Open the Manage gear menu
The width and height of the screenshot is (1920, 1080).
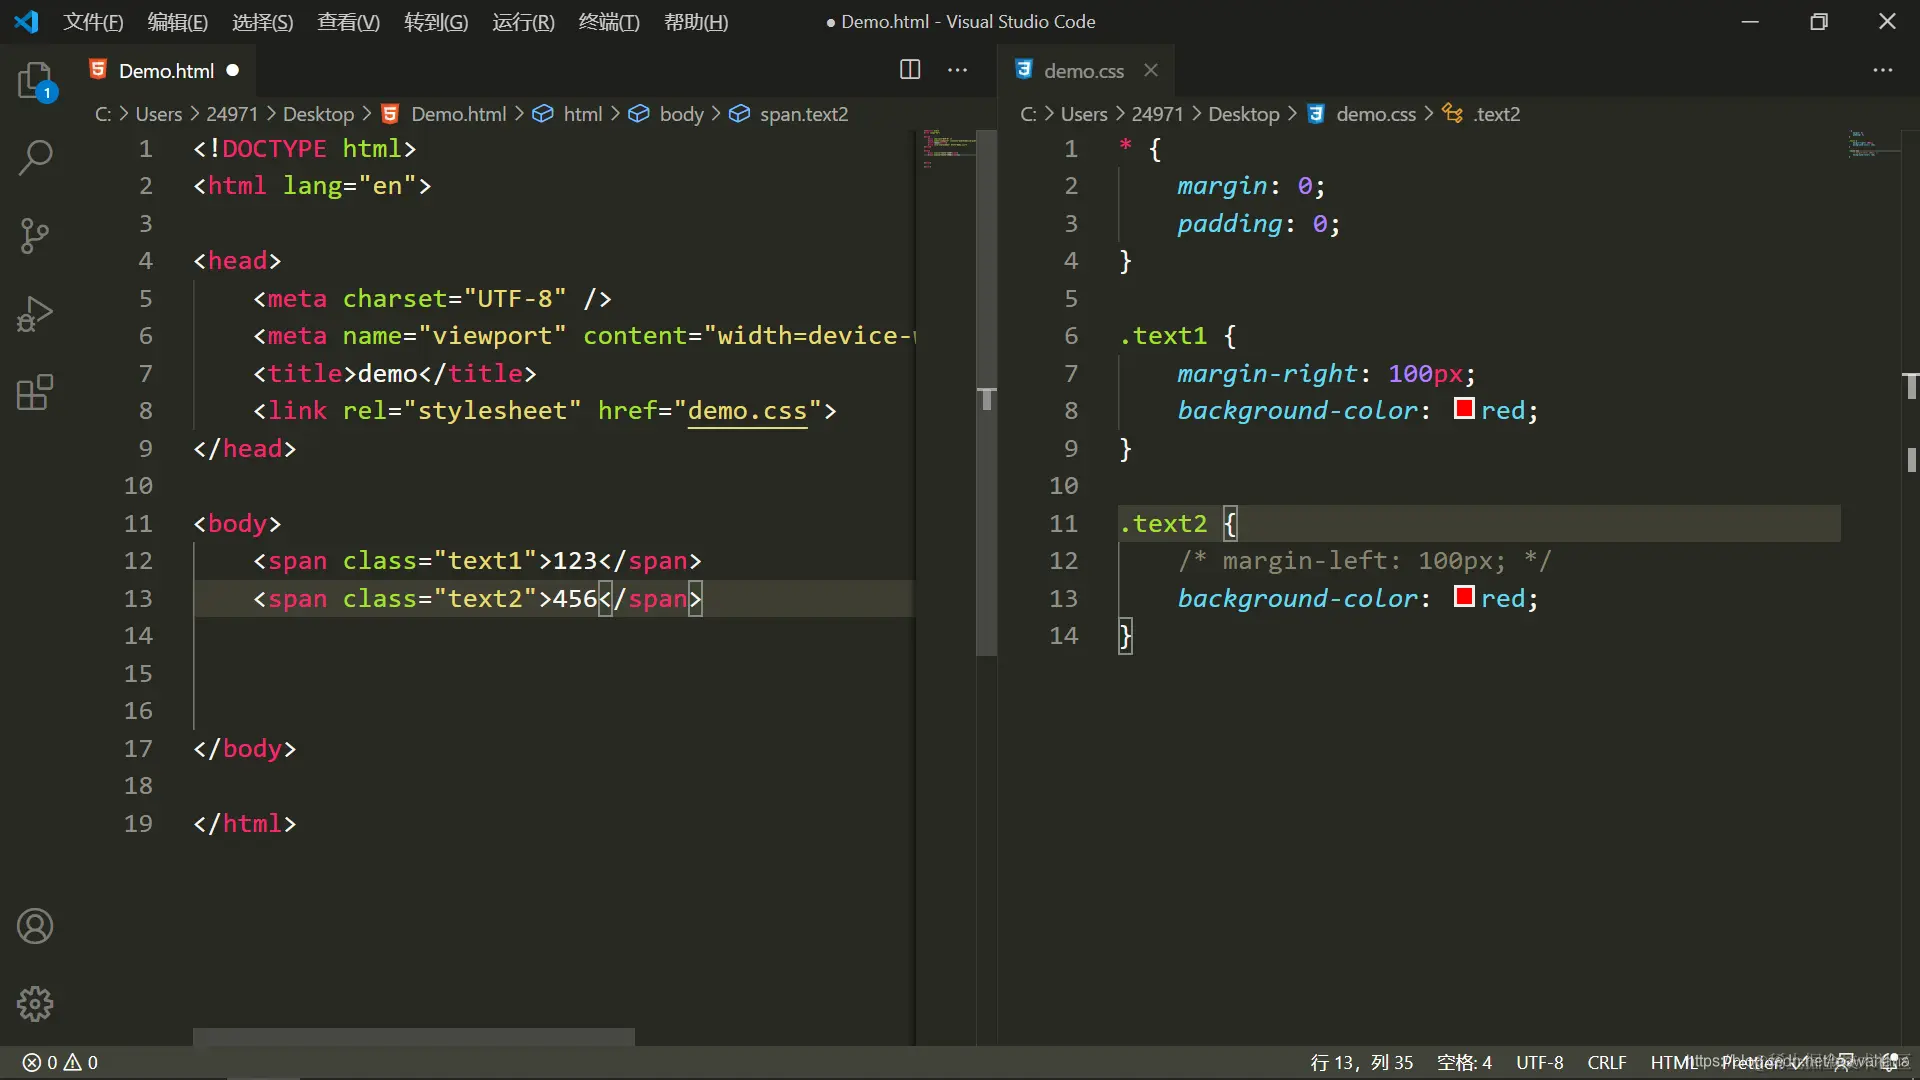pyautogui.click(x=36, y=1003)
